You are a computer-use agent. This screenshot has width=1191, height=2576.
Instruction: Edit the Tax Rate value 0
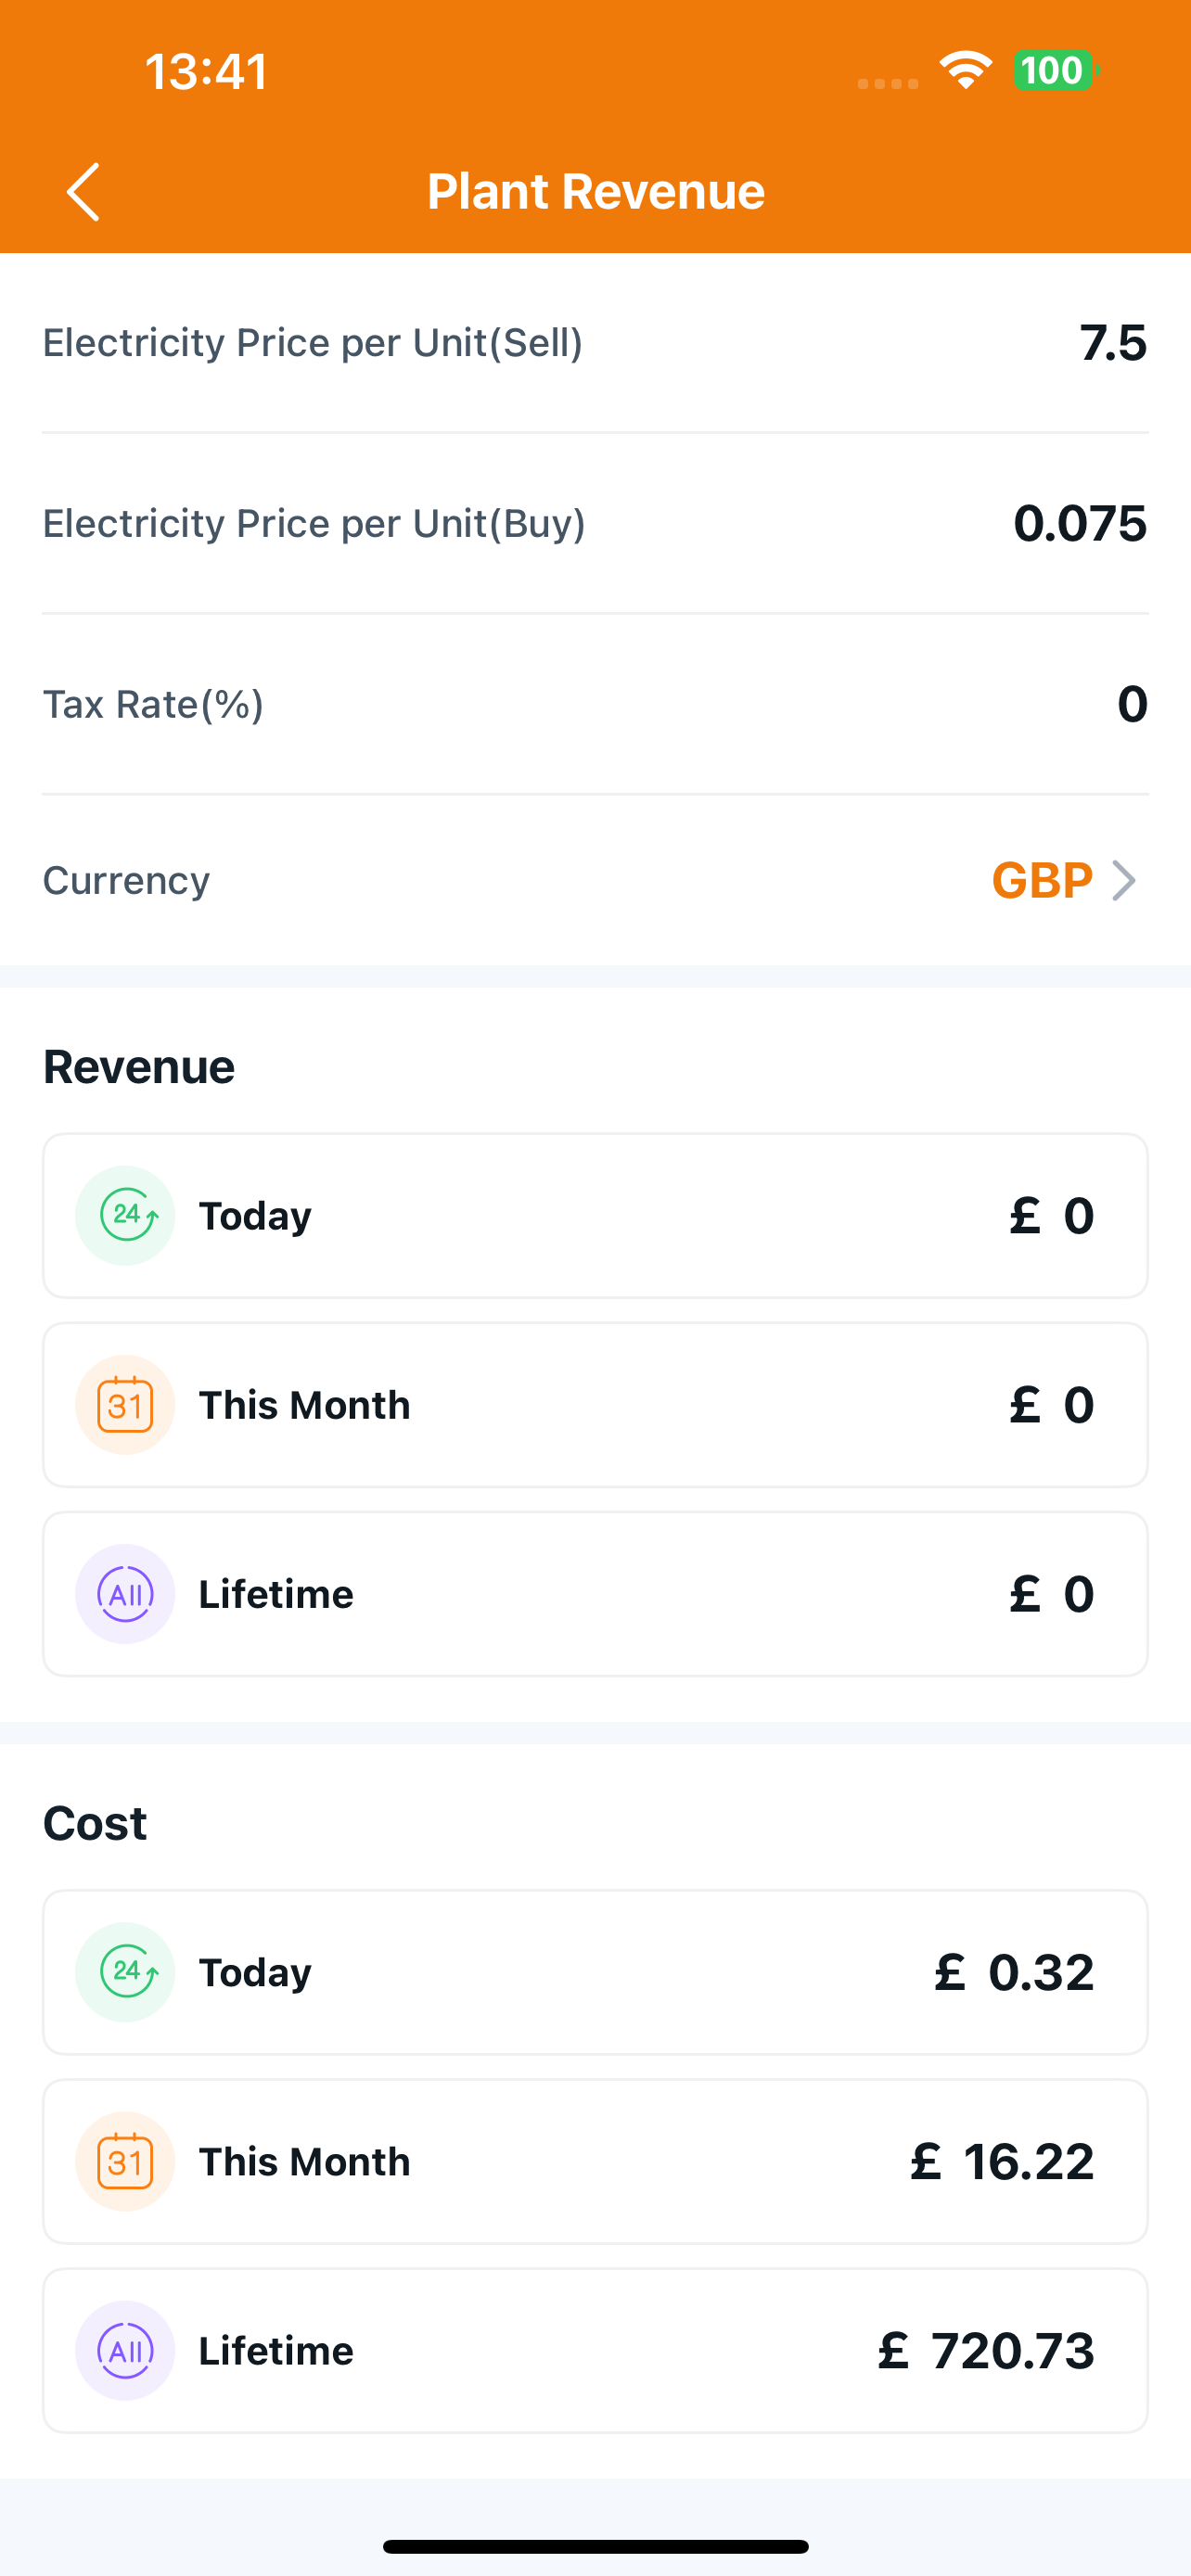[1132, 704]
